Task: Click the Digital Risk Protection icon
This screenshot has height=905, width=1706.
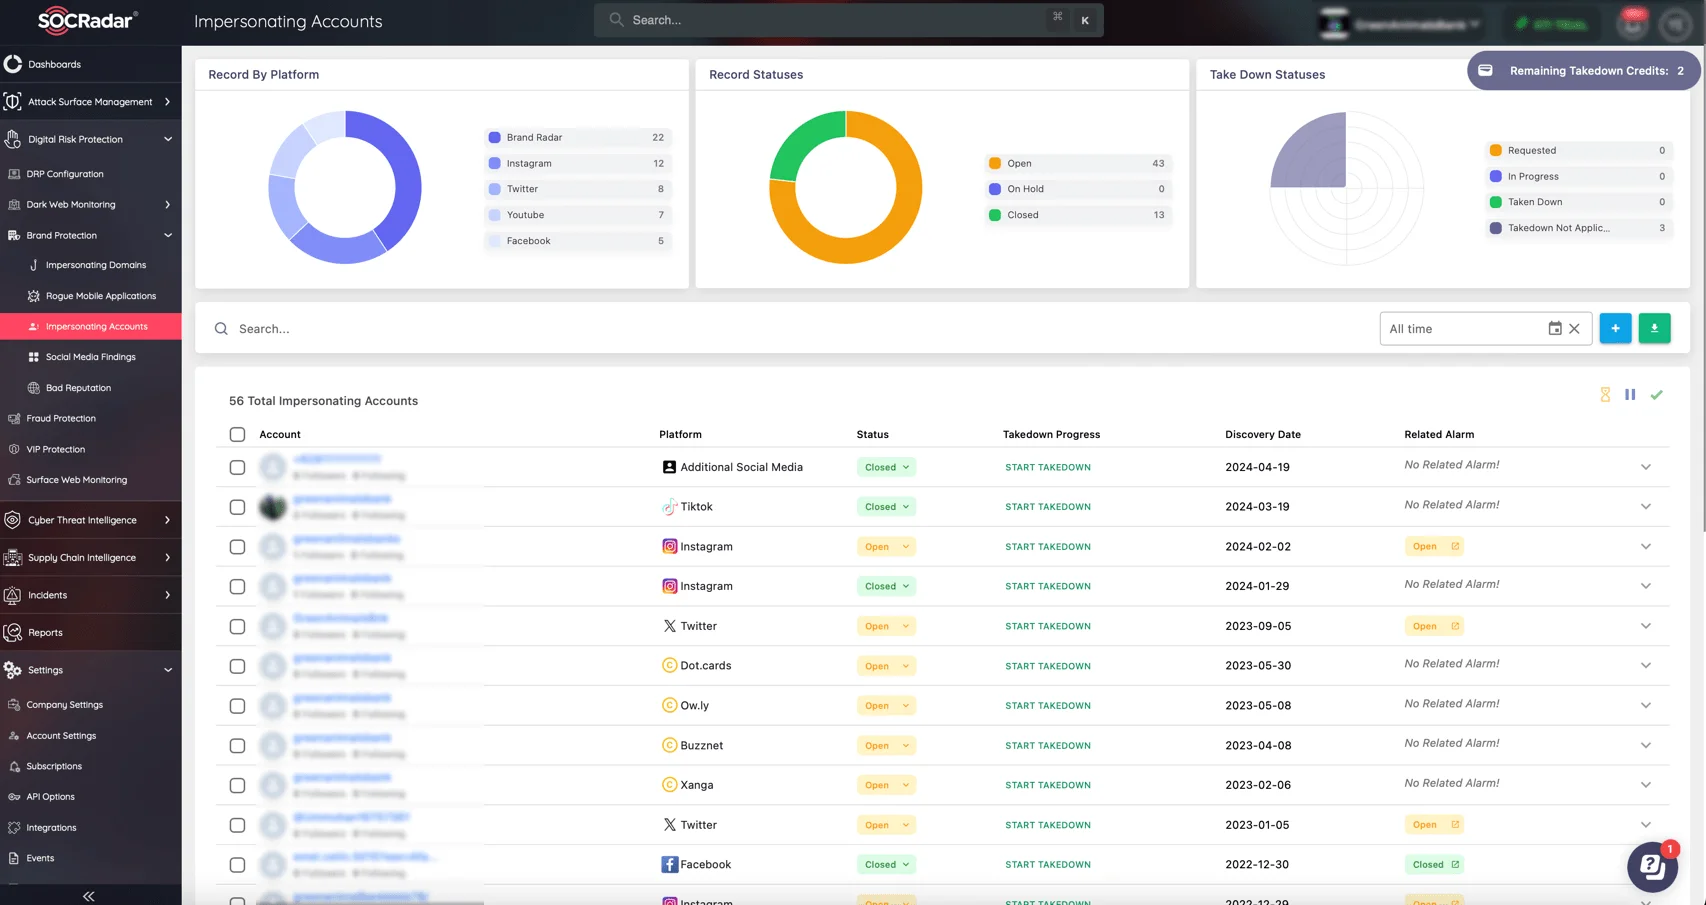Action: pyautogui.click(x=13, y=139)
